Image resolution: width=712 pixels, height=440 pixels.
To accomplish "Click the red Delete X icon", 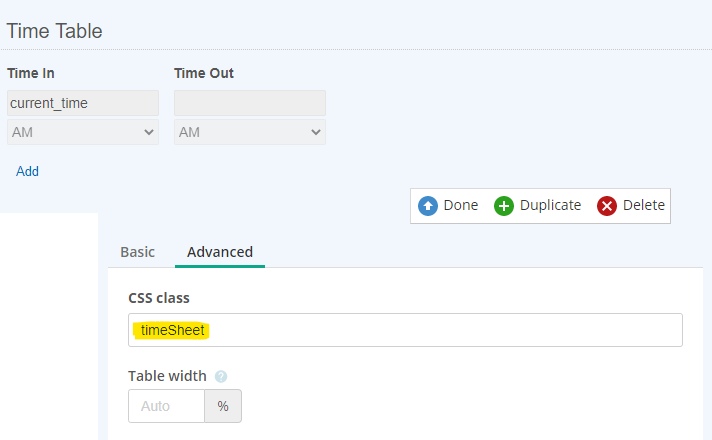I will pyautogui.click(x=607, y=206).
